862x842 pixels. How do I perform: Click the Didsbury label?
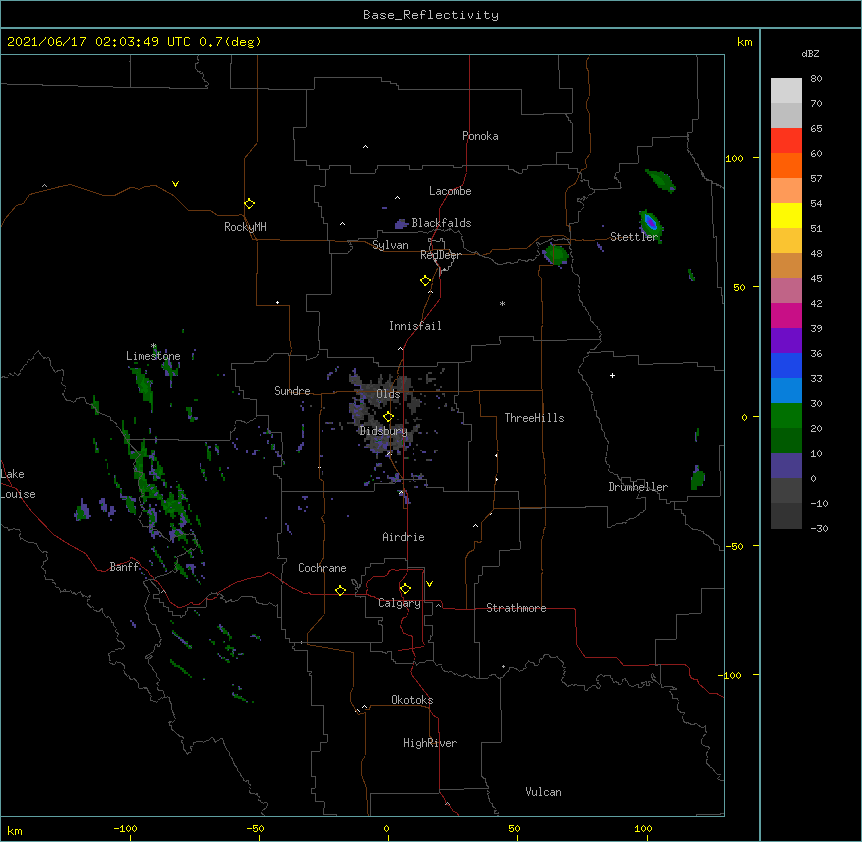pos(383,431)
